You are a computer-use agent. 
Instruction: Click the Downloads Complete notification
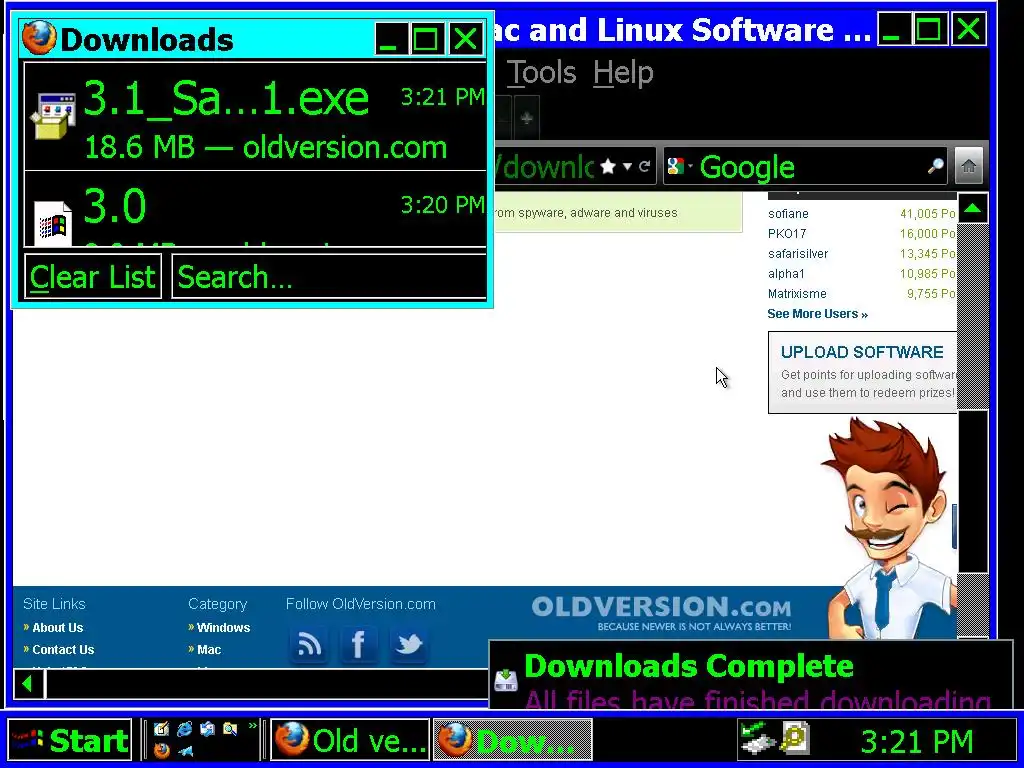(751, 676)
